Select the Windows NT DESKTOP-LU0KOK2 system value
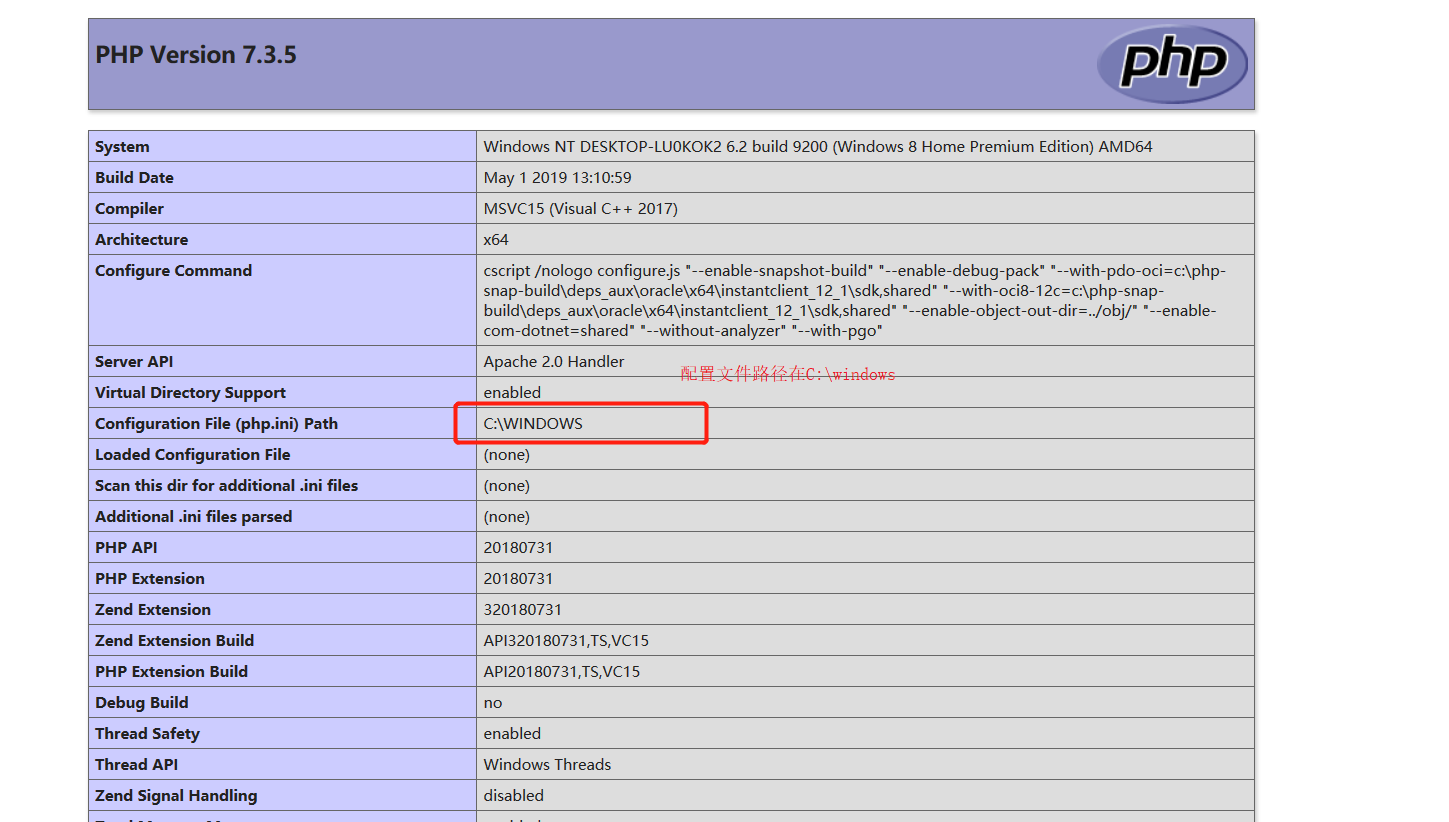 click(818, 147)
